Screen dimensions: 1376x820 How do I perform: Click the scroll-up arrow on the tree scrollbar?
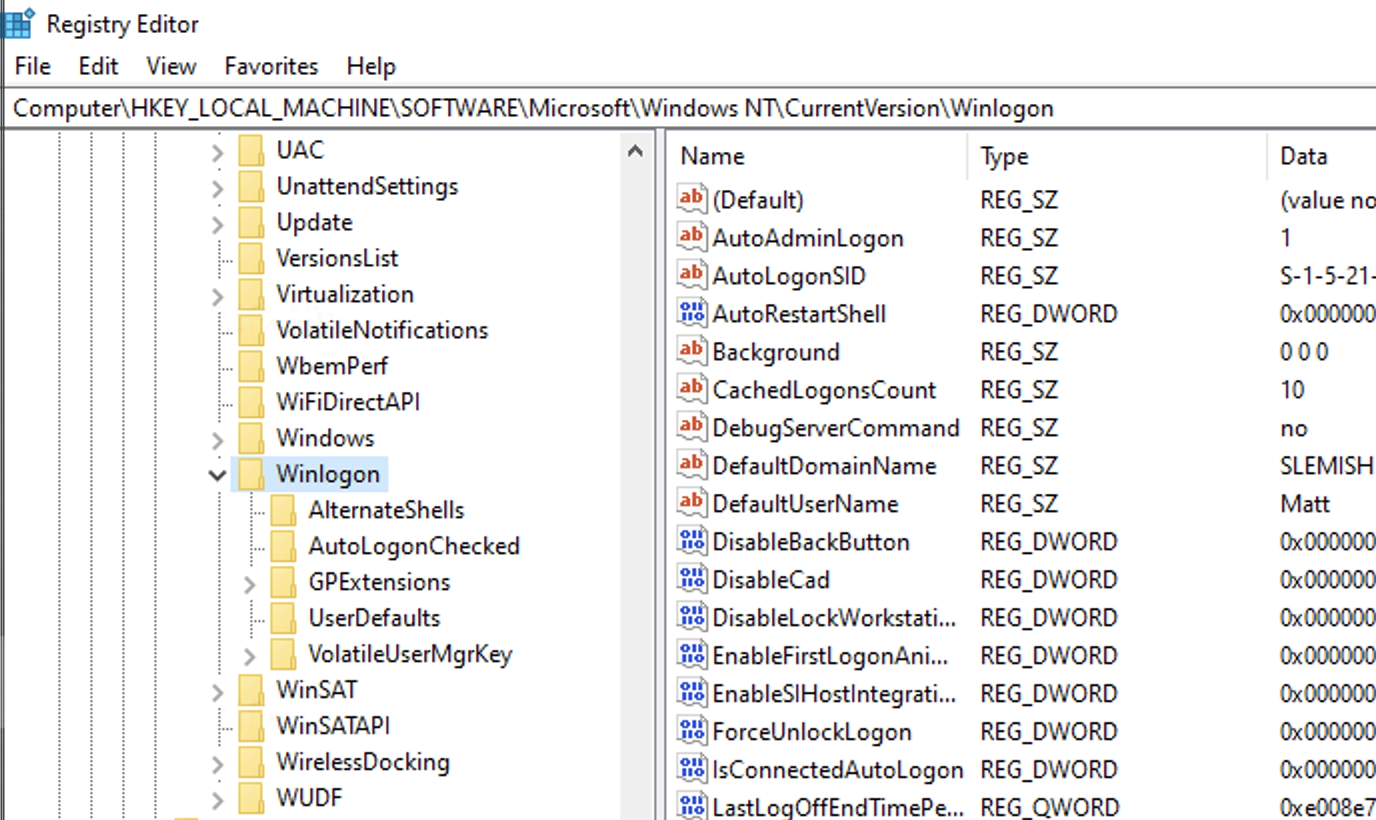point(633,150)
